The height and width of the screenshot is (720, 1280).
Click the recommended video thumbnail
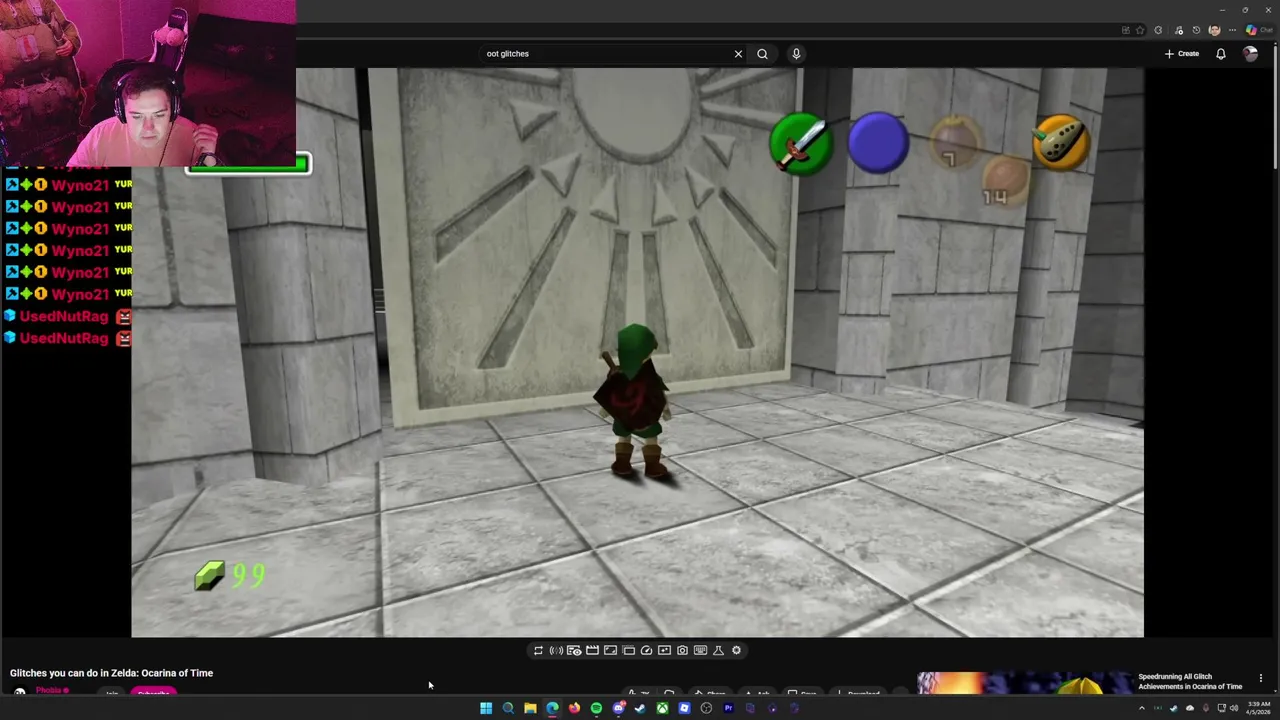[1025, 683]
